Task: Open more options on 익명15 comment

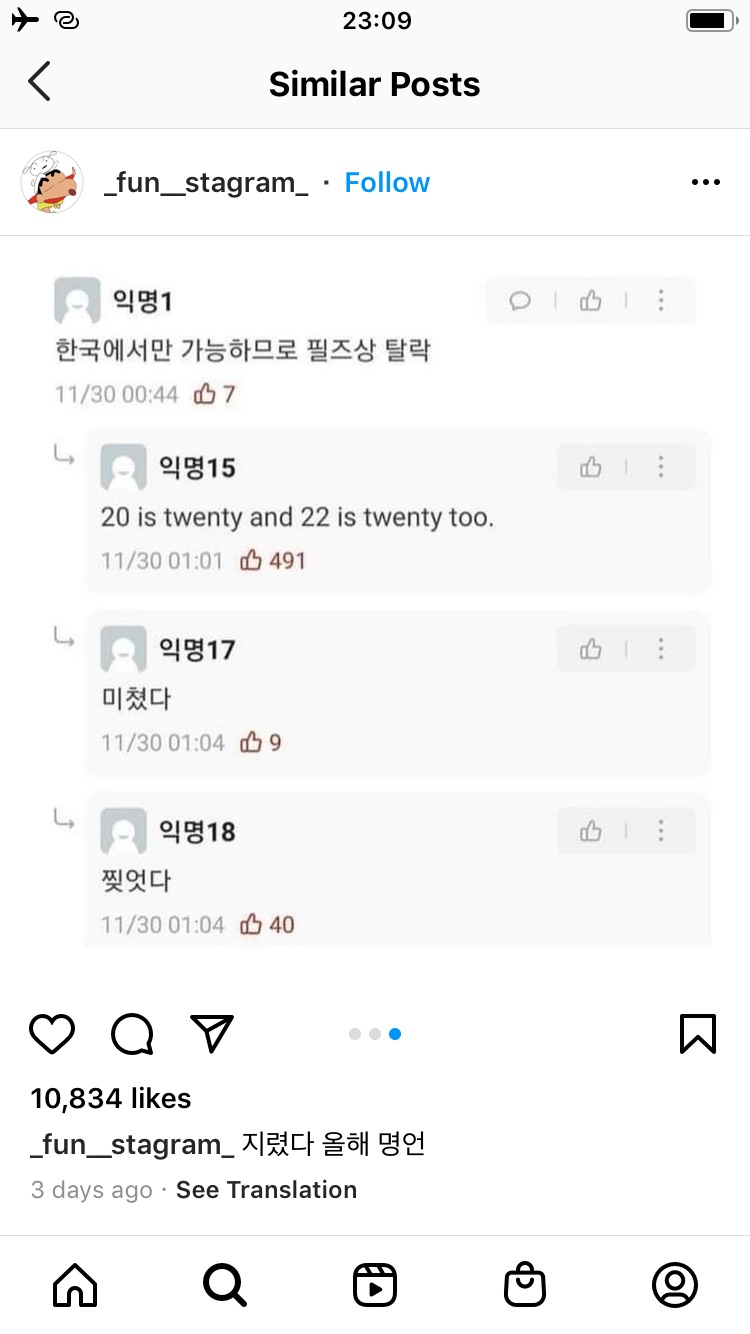Action: click(661, 467)
